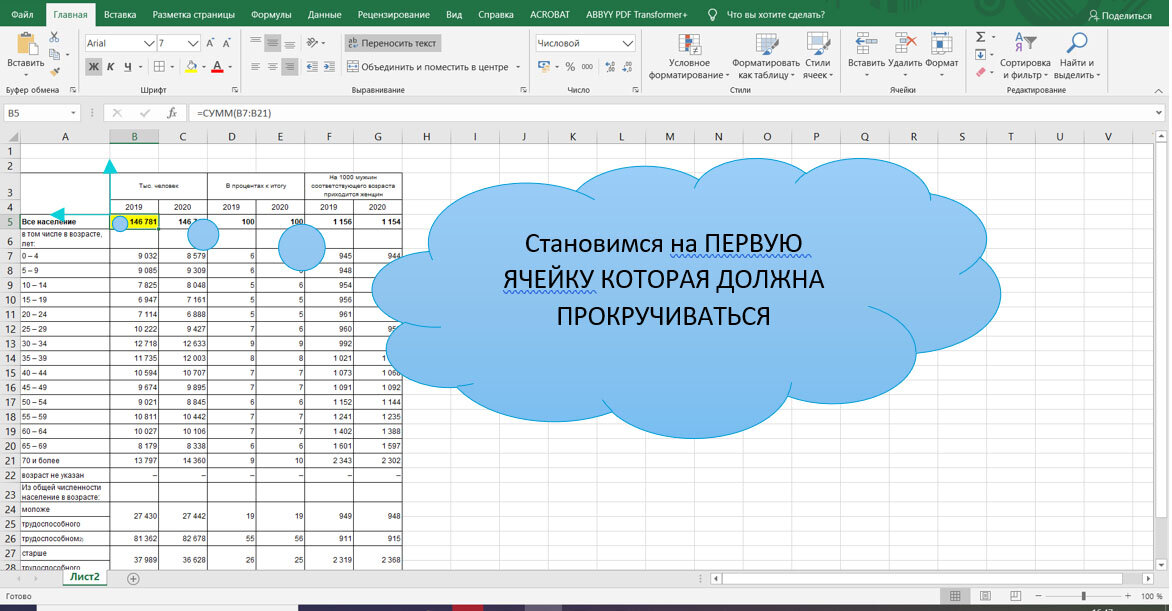Center cell text horizontally
Viewport: 1172px width, 611px height.
pos(273,67)
